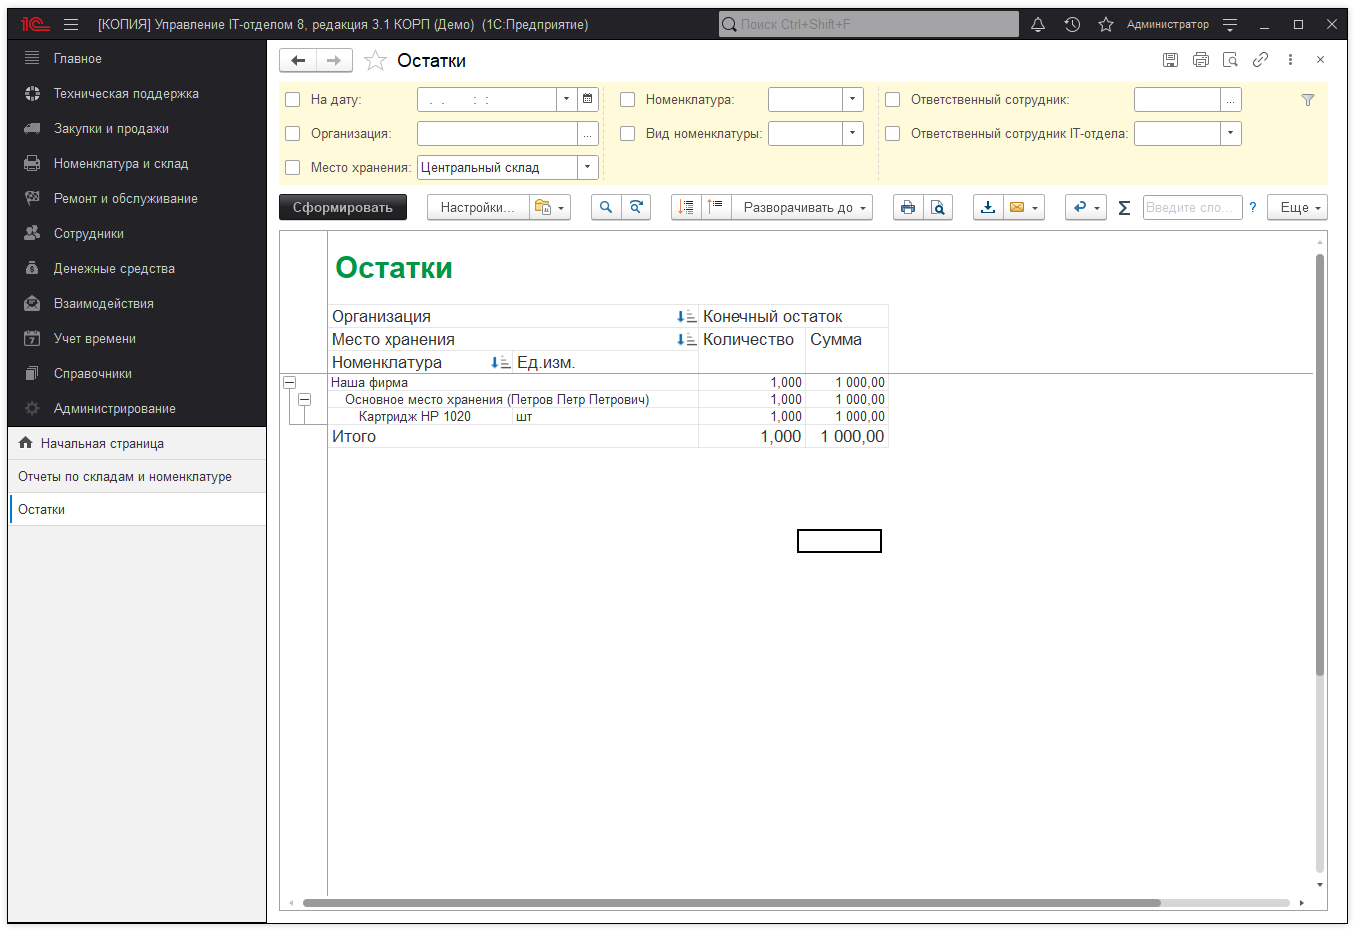Open Номенклатура и склад section

120,163
